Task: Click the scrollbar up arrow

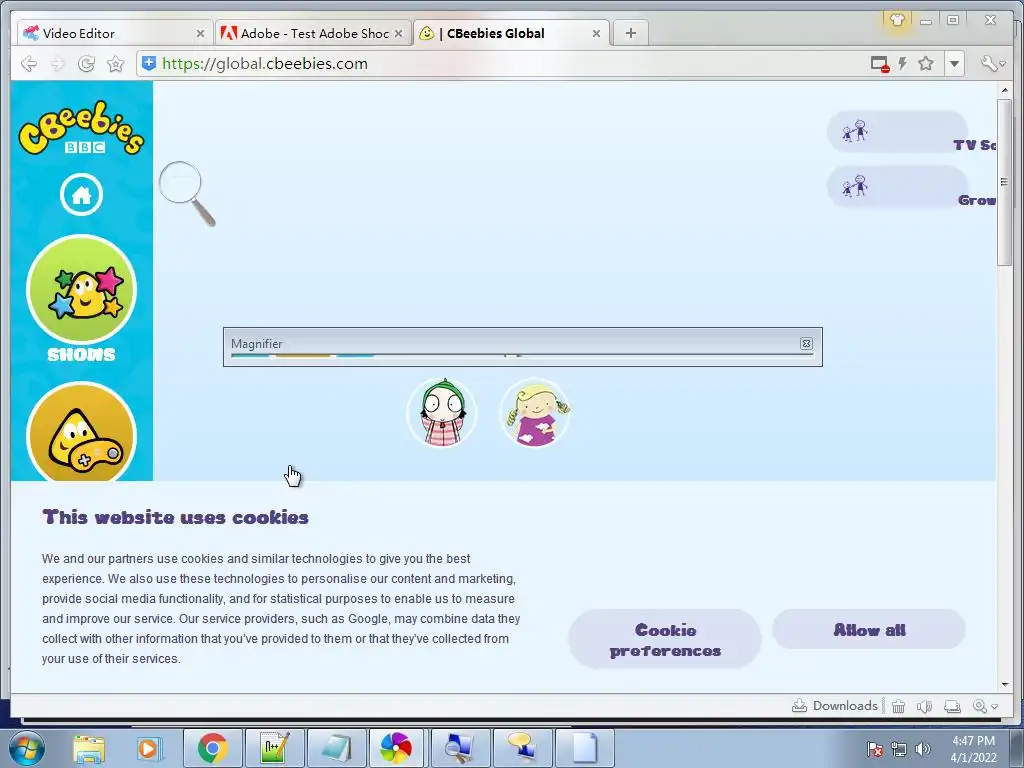Action: [x=1004, y=90]
